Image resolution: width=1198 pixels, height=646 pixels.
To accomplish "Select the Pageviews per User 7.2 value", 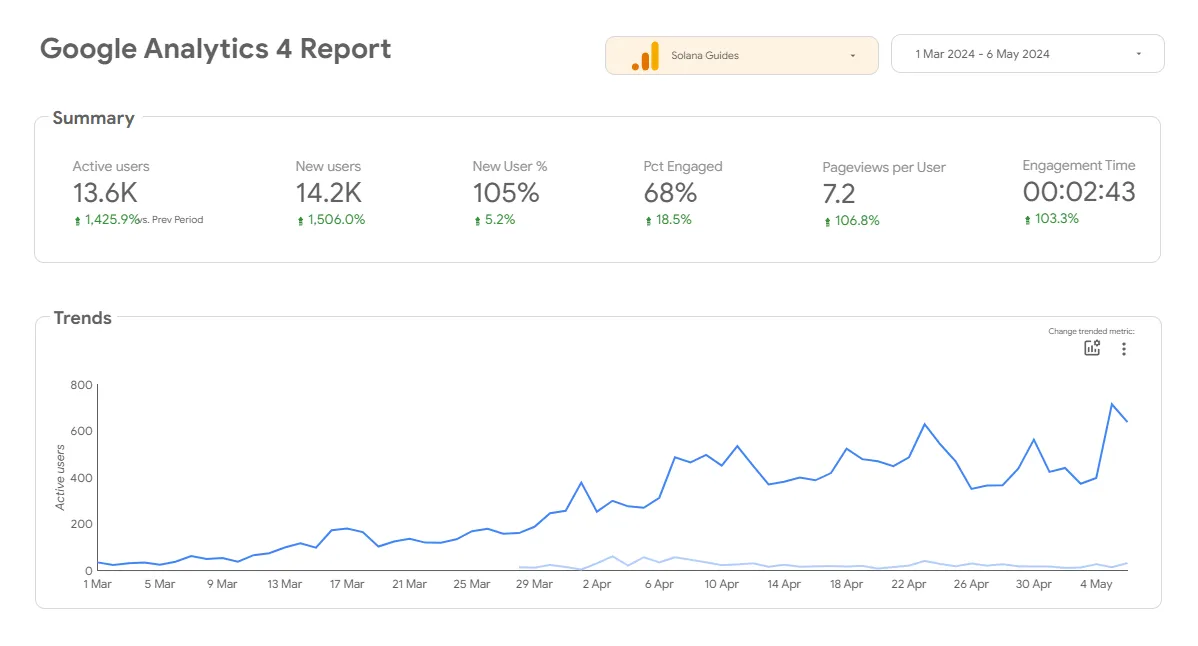I will [839, 194].
